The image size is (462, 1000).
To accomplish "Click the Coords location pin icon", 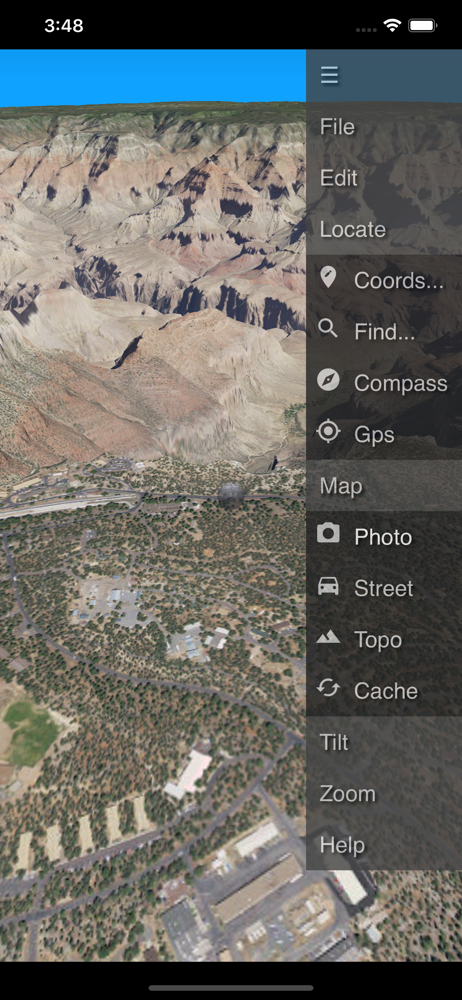I will 328,278.
